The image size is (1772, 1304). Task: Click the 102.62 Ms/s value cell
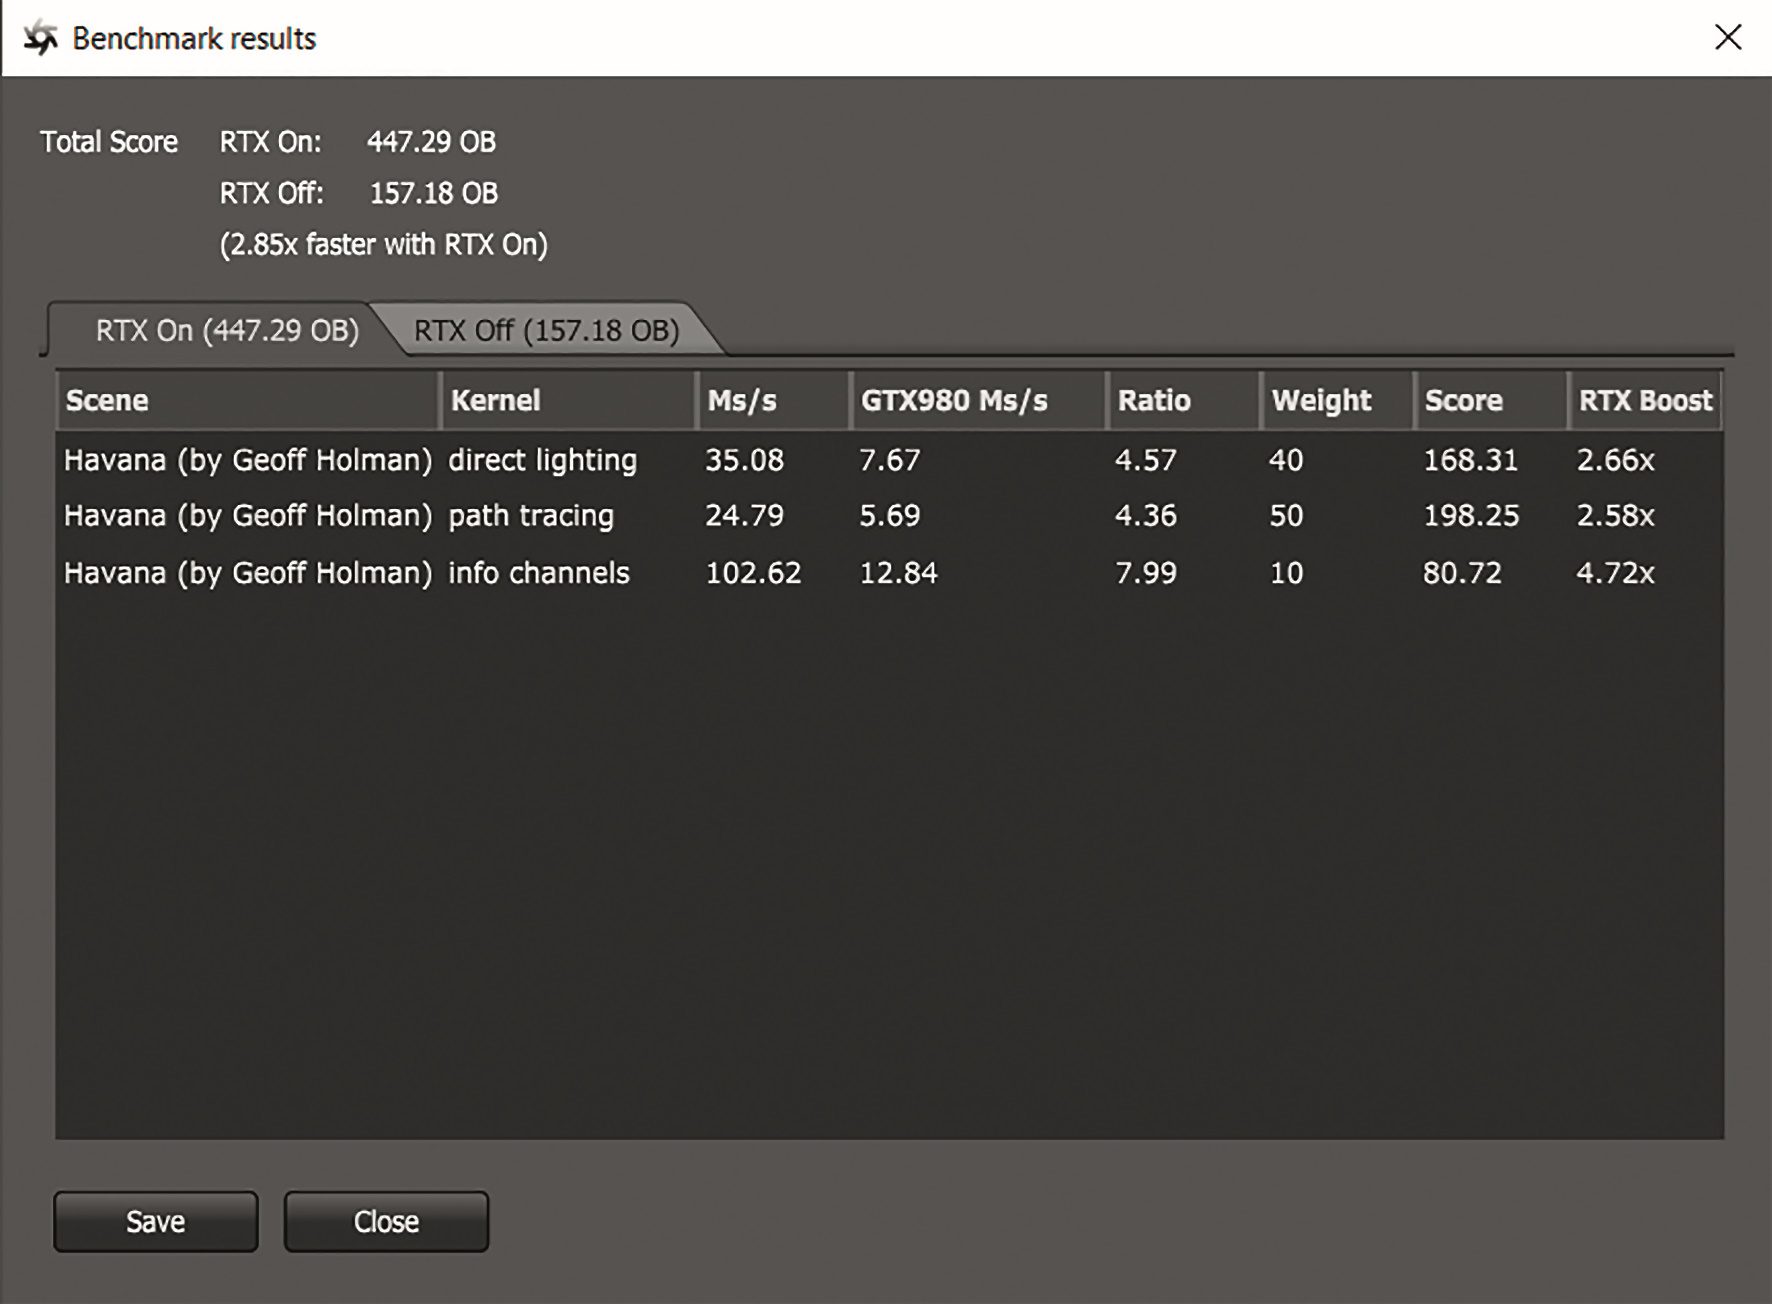point(753,573)
